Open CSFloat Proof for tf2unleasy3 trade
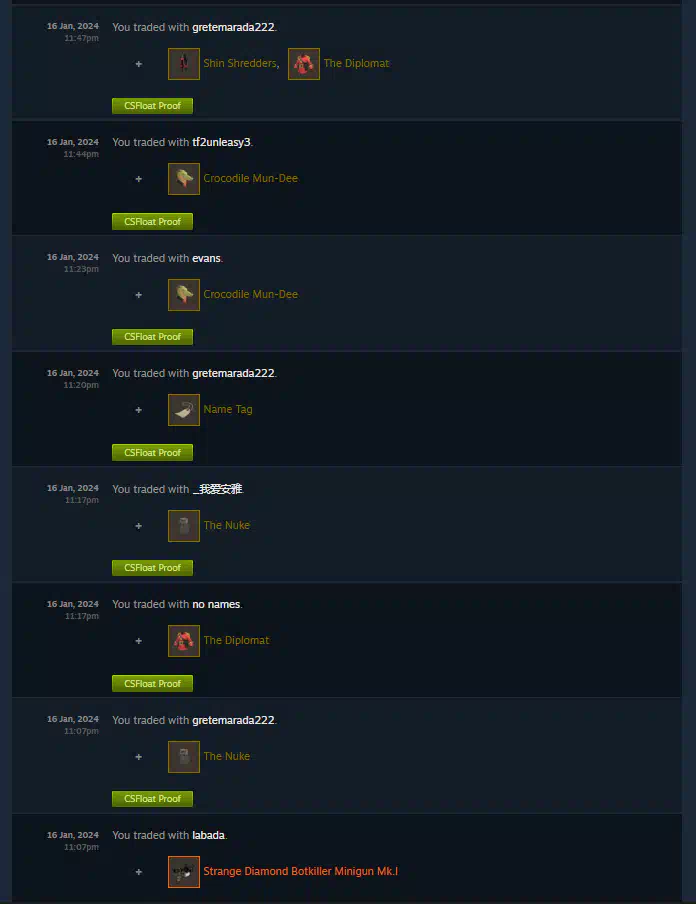 [152, 221]
